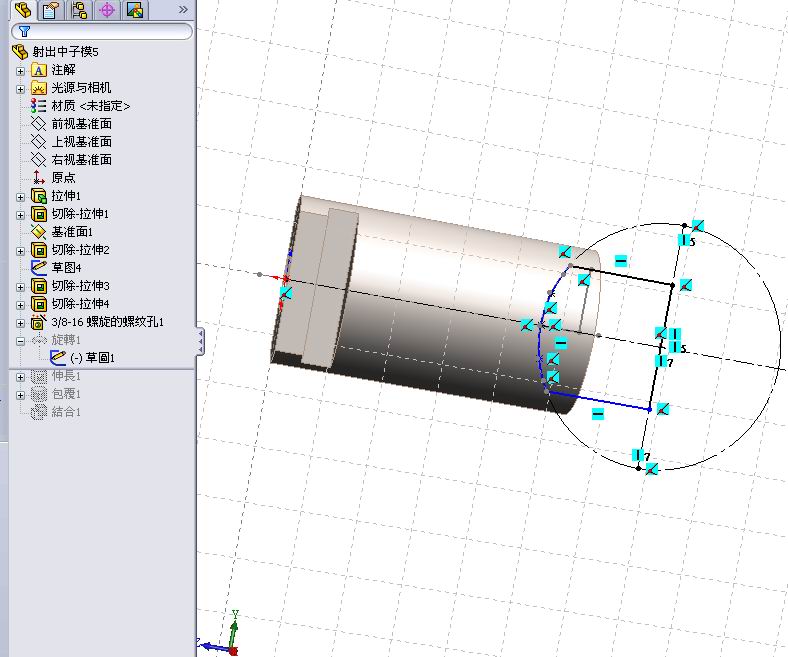Expand the hidden manager tabs chevron
This screenshot has height=657, width=788.
coord(183,9)
